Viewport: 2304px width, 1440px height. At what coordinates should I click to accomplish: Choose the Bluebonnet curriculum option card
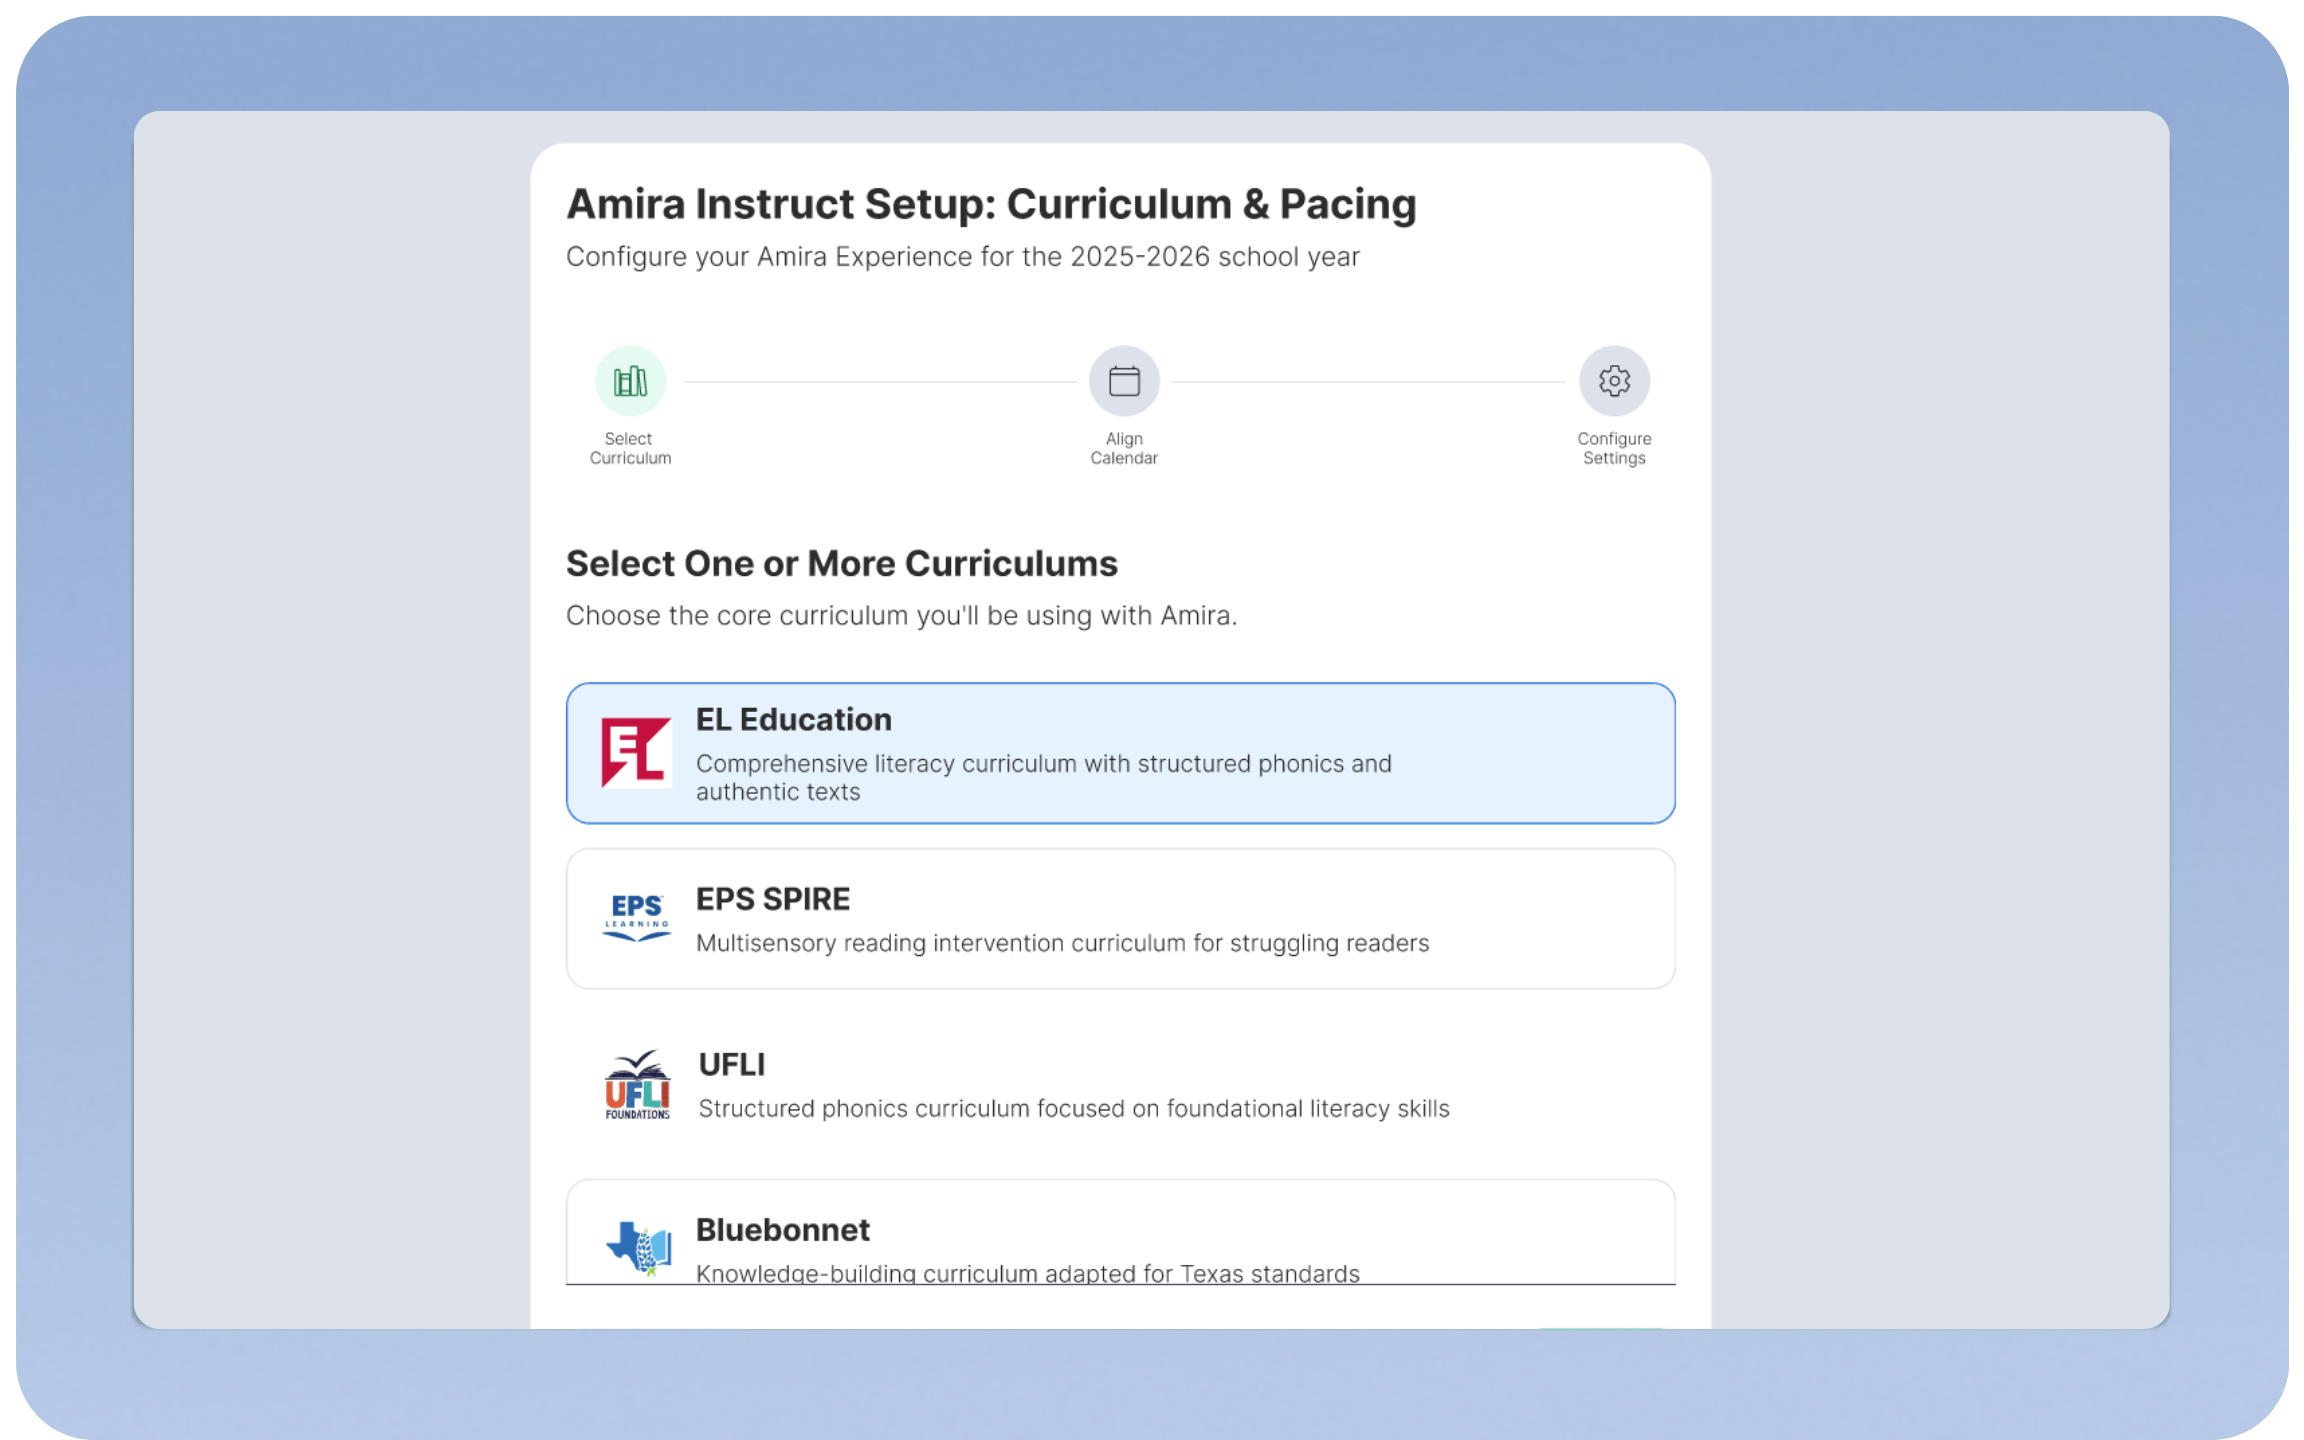tap(1120, 1232)
